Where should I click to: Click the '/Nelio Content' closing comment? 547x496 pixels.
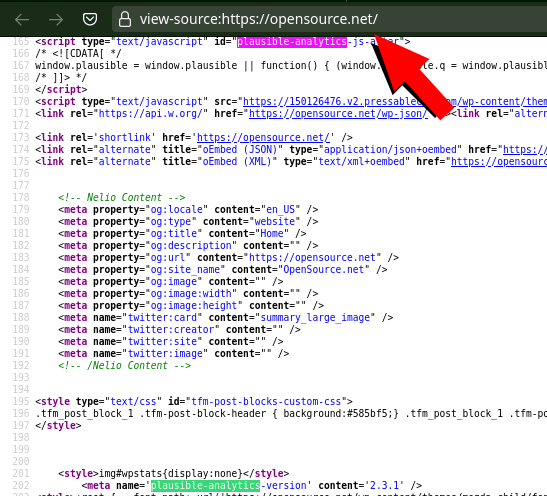pyautogui.click(x=125, y=366)
